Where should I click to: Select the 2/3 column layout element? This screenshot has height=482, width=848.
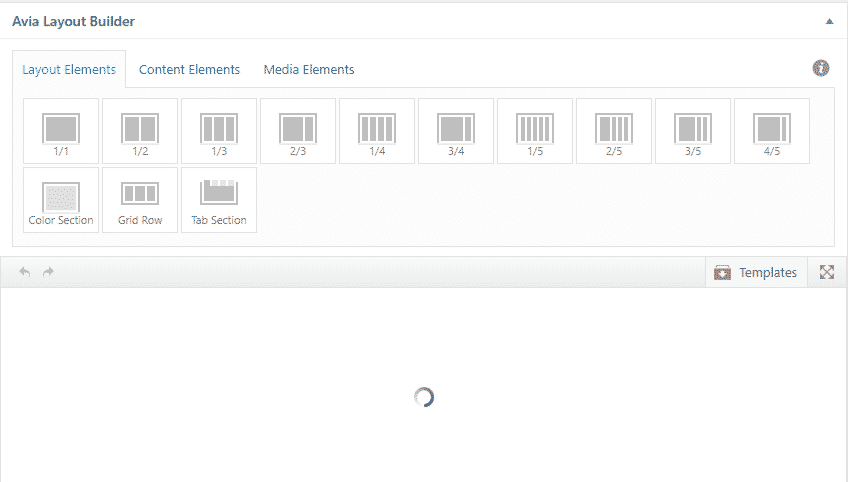298,131
